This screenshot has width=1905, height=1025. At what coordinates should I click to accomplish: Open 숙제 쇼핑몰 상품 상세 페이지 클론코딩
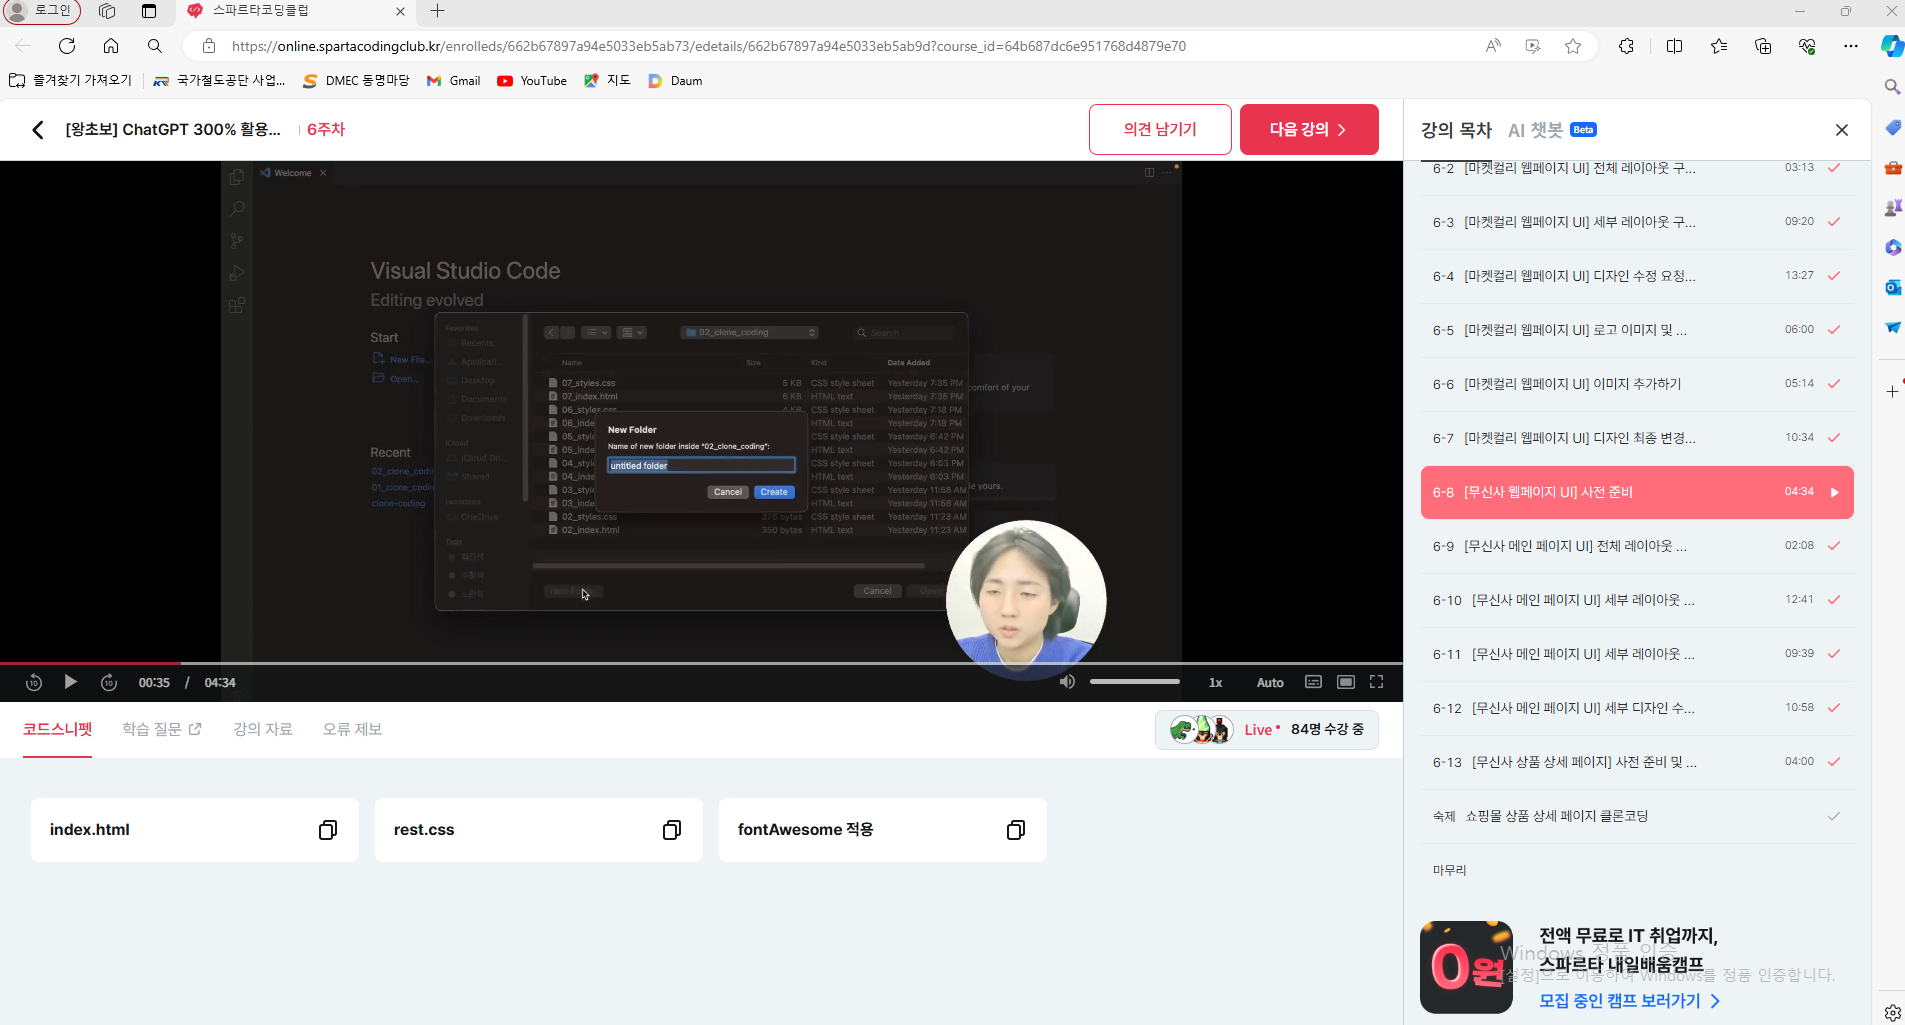pos(1637,816)
